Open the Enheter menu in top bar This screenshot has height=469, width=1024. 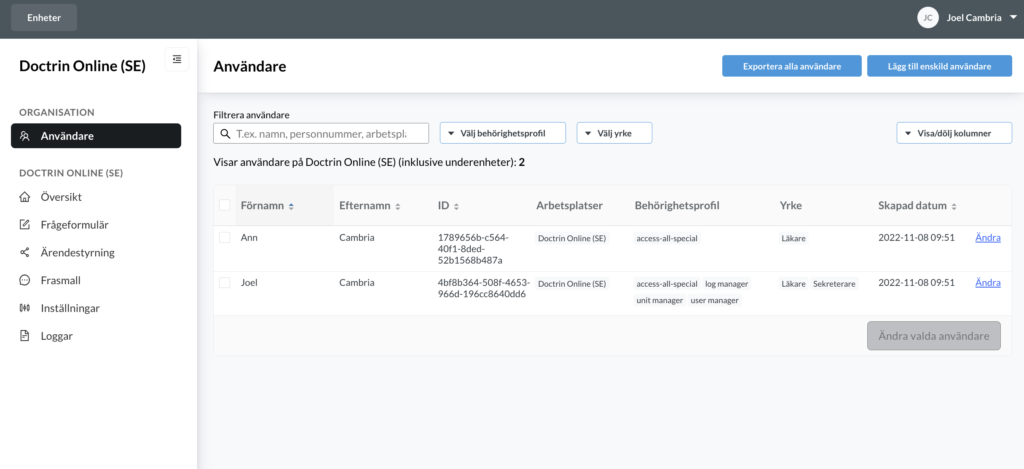point(44,18)
